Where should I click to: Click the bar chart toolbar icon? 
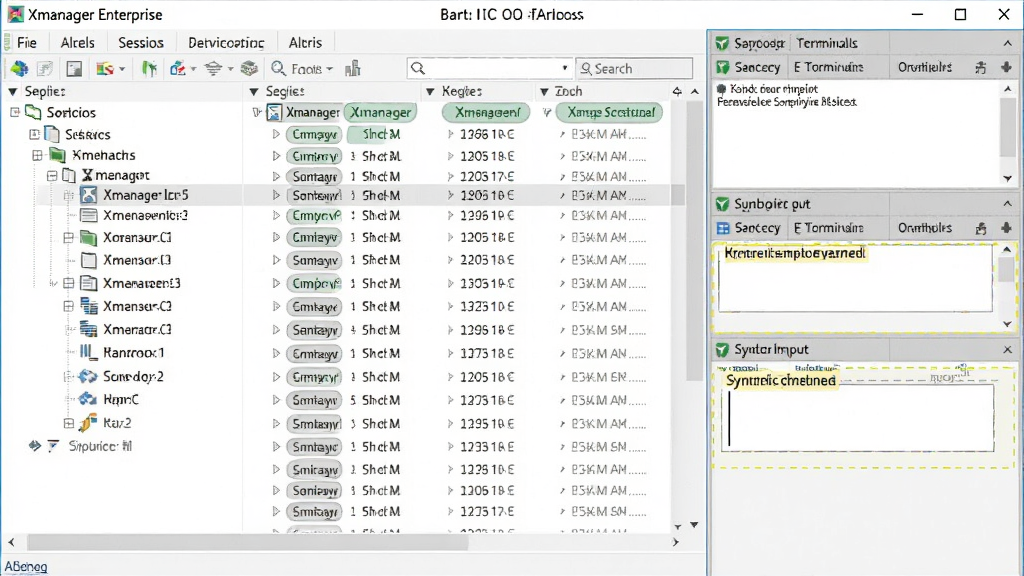(353, 69)
